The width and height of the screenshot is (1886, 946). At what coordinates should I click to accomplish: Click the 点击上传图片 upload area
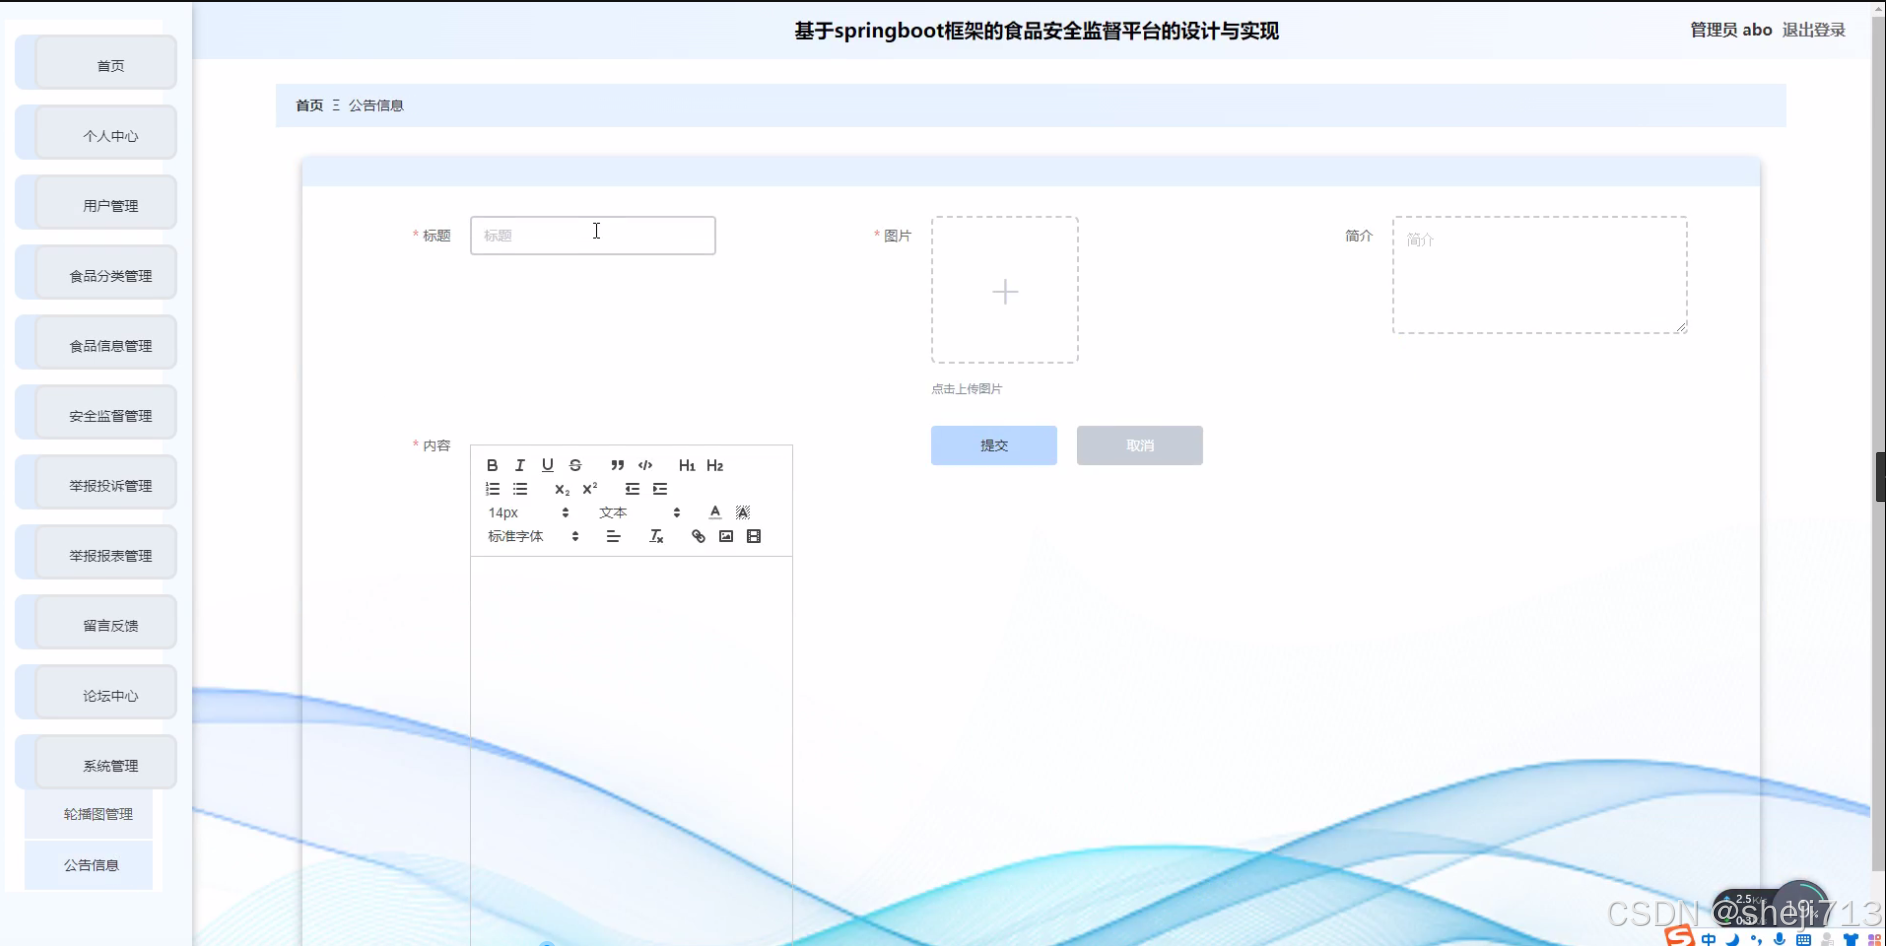click(x=1004, y=291)
